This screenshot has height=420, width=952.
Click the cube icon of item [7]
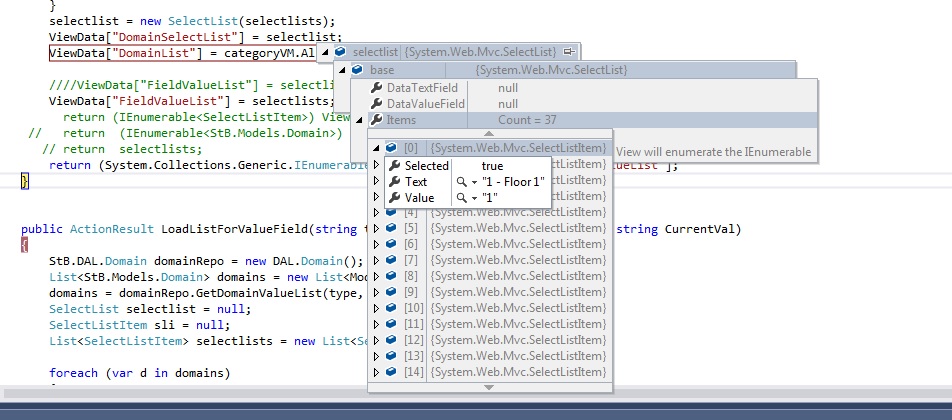(392, 260)
